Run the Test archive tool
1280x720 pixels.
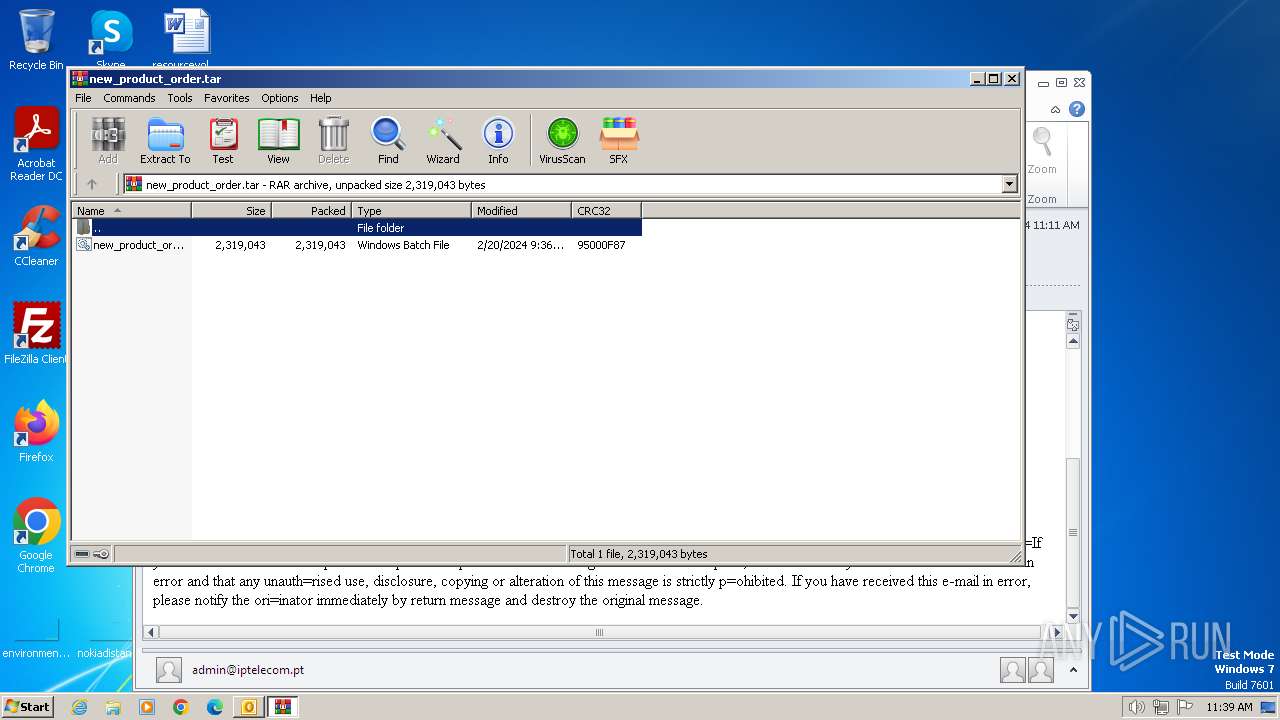[x=223, y=140]
